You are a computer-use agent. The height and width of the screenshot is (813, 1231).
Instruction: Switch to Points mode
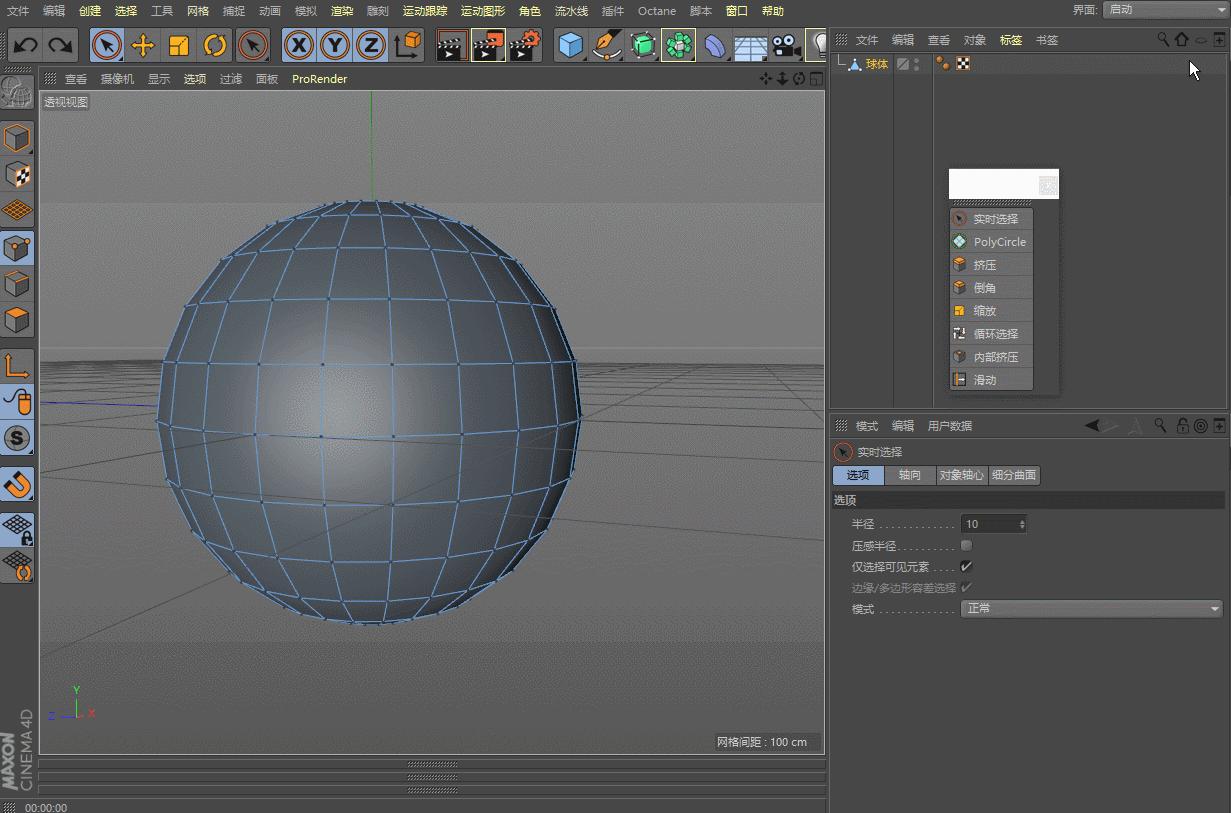17,247
